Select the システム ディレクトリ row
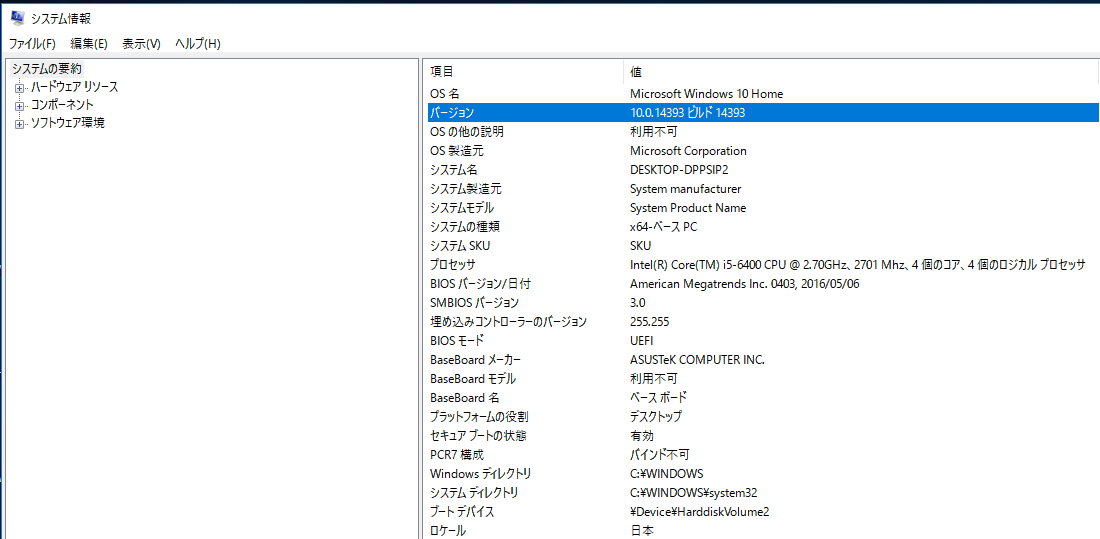This screenshot has width=1100, height=539. coord(763,493)
